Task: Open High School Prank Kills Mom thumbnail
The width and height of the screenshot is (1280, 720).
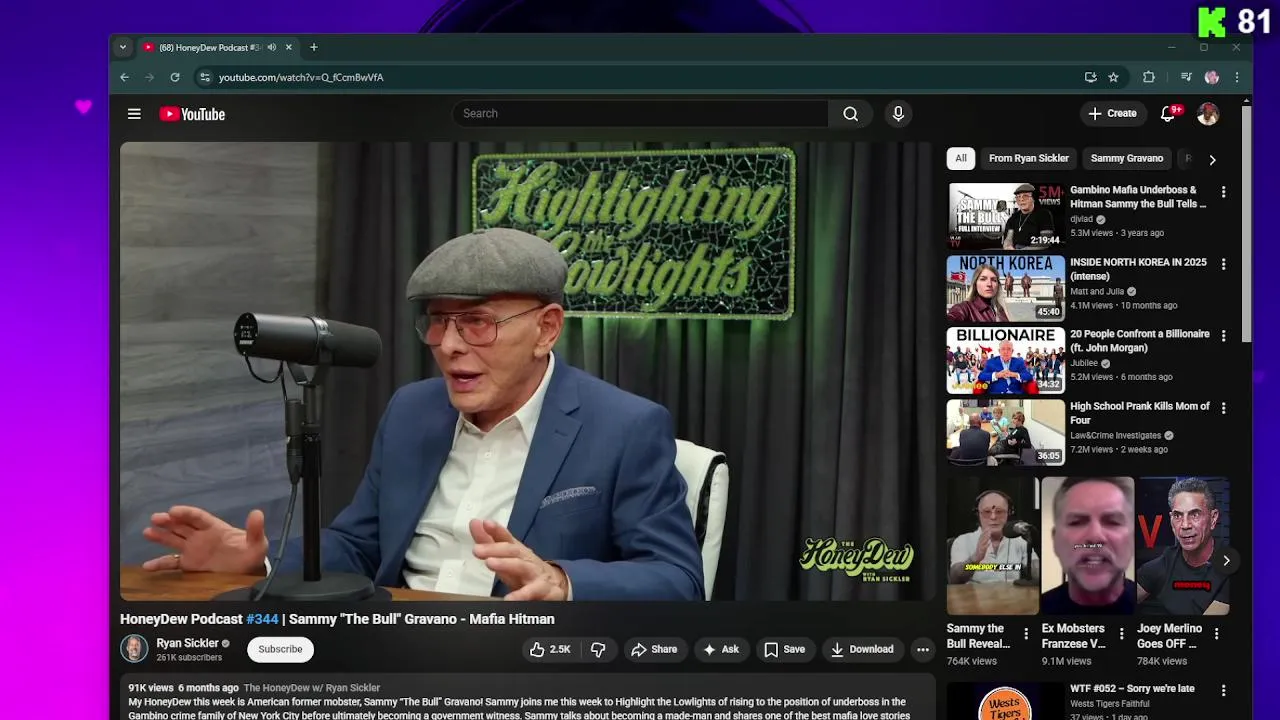Action: [x=1006, y=432]
